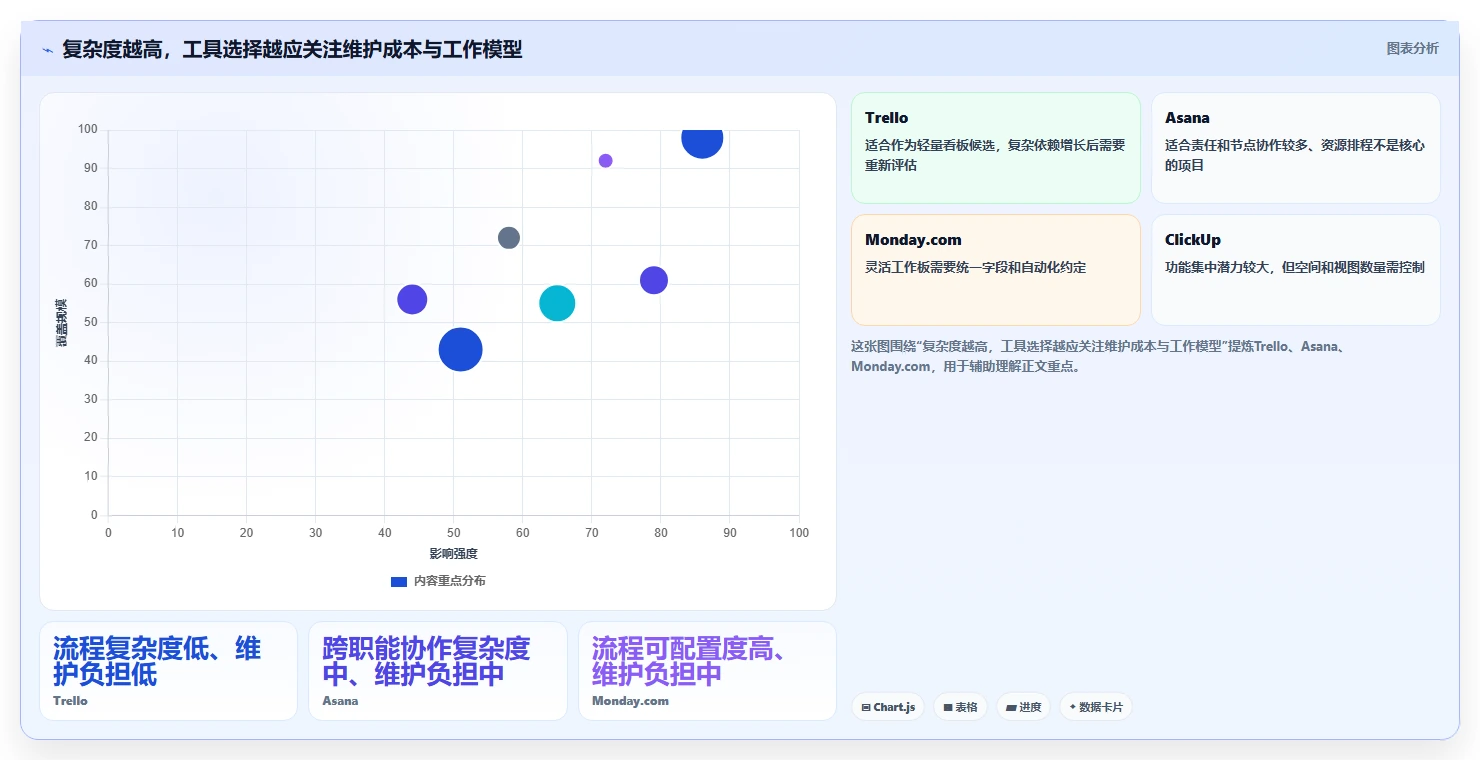
Task: Select the 进度 chip
Action: click(x=1023, y=707)
